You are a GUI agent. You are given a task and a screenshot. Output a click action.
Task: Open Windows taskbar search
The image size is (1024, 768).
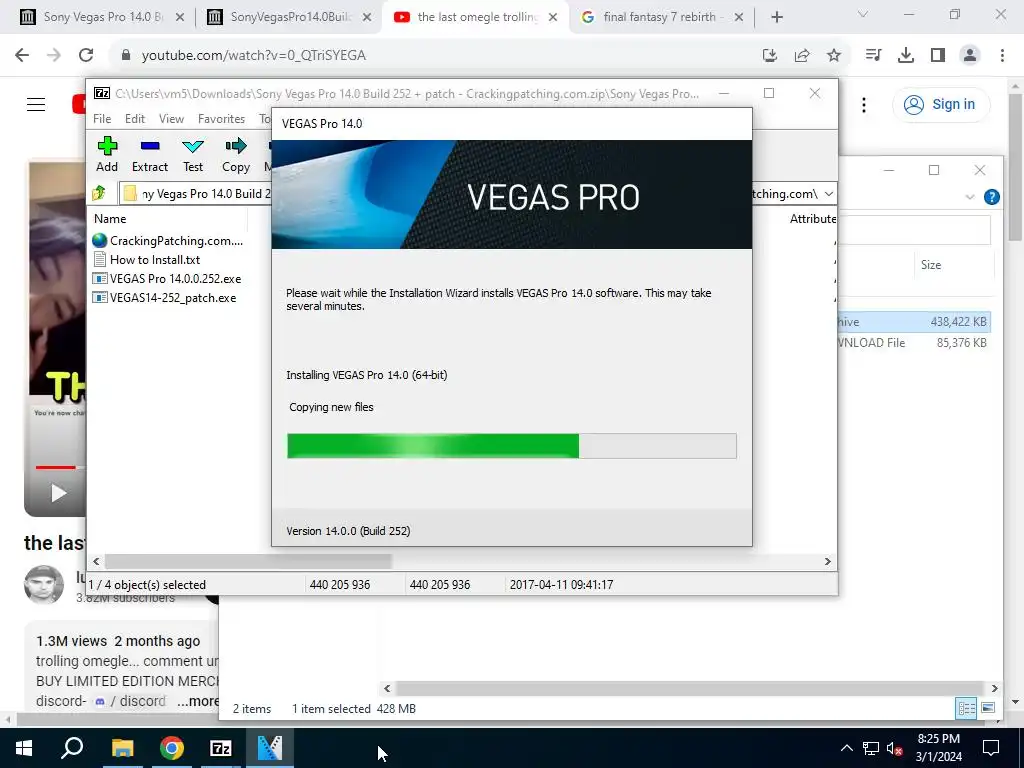pyautogui.click(x=72, y=748)
